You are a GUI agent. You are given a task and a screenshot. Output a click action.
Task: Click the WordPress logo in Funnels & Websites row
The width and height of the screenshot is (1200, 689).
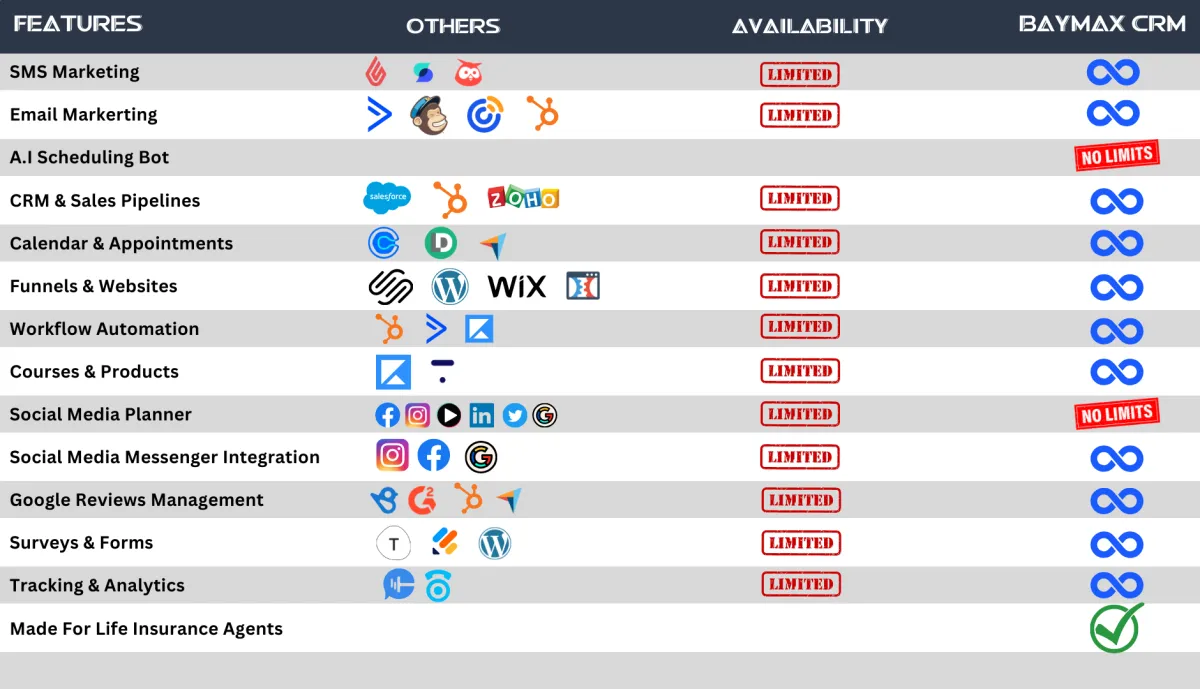(x=450, y=287)
